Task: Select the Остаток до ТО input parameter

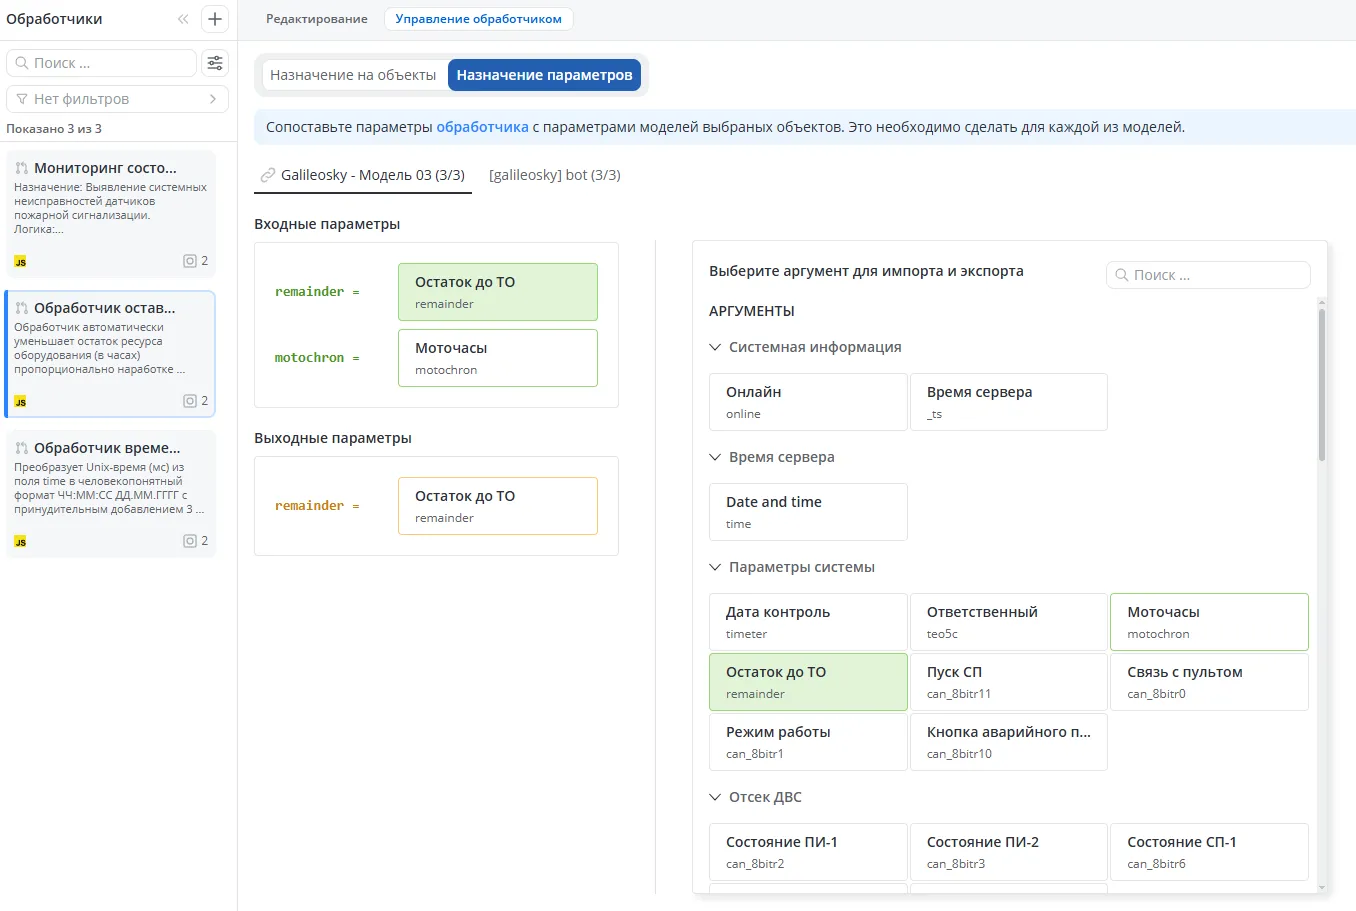Action: tap(497, 291)
